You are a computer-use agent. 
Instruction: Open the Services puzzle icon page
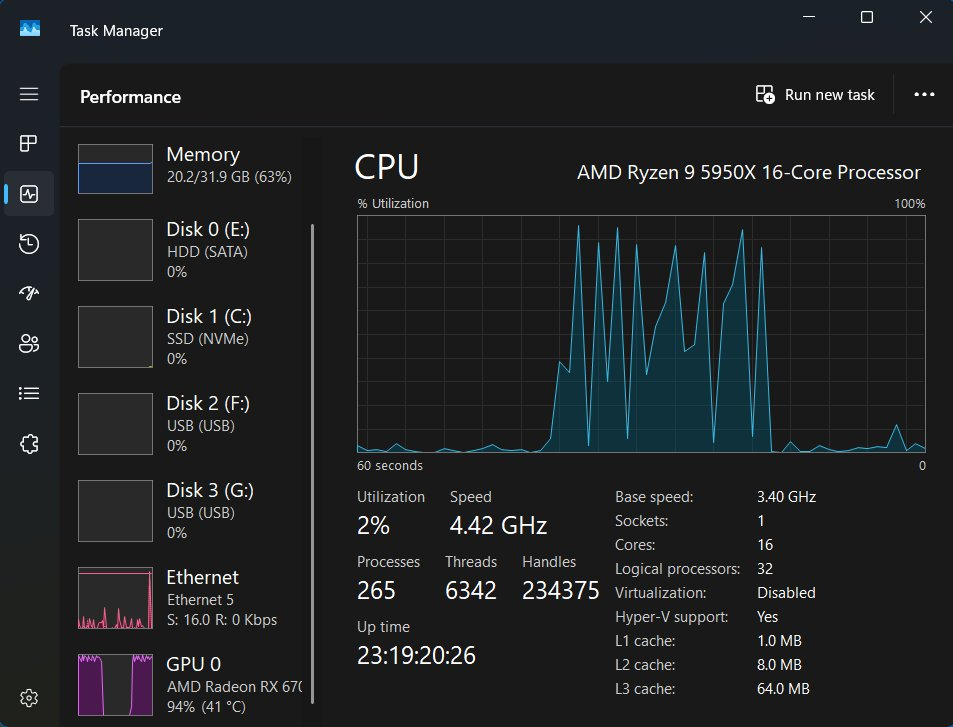pyautogui.click(x=29, y=444)
